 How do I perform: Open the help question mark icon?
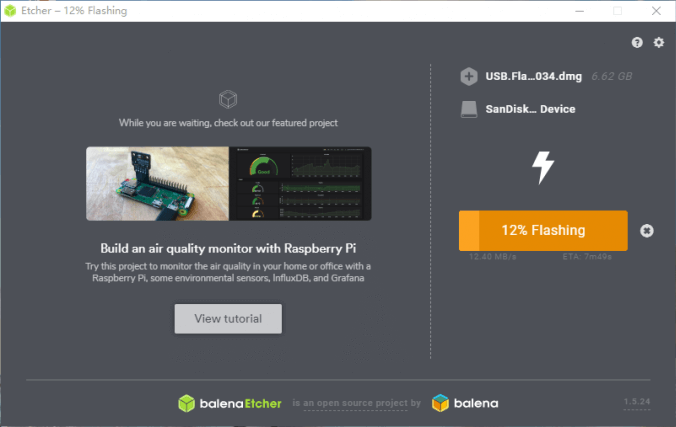click(637, 42)
